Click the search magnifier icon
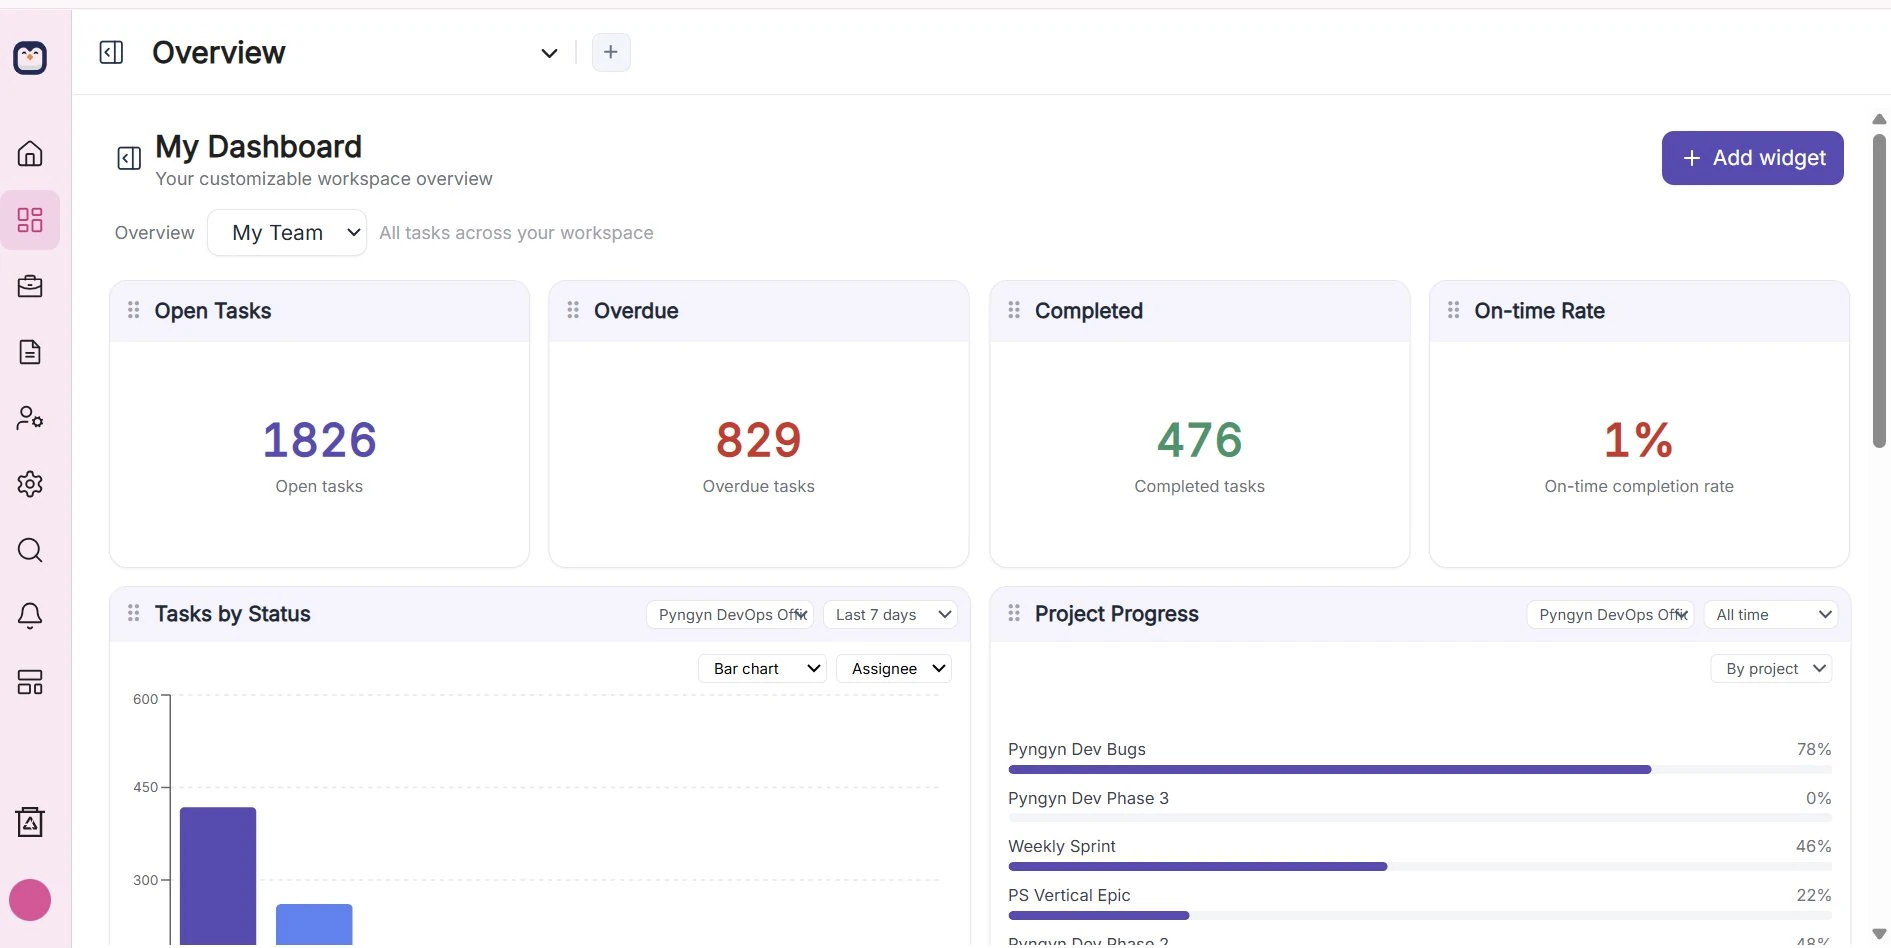 click(x=30, y=550)
